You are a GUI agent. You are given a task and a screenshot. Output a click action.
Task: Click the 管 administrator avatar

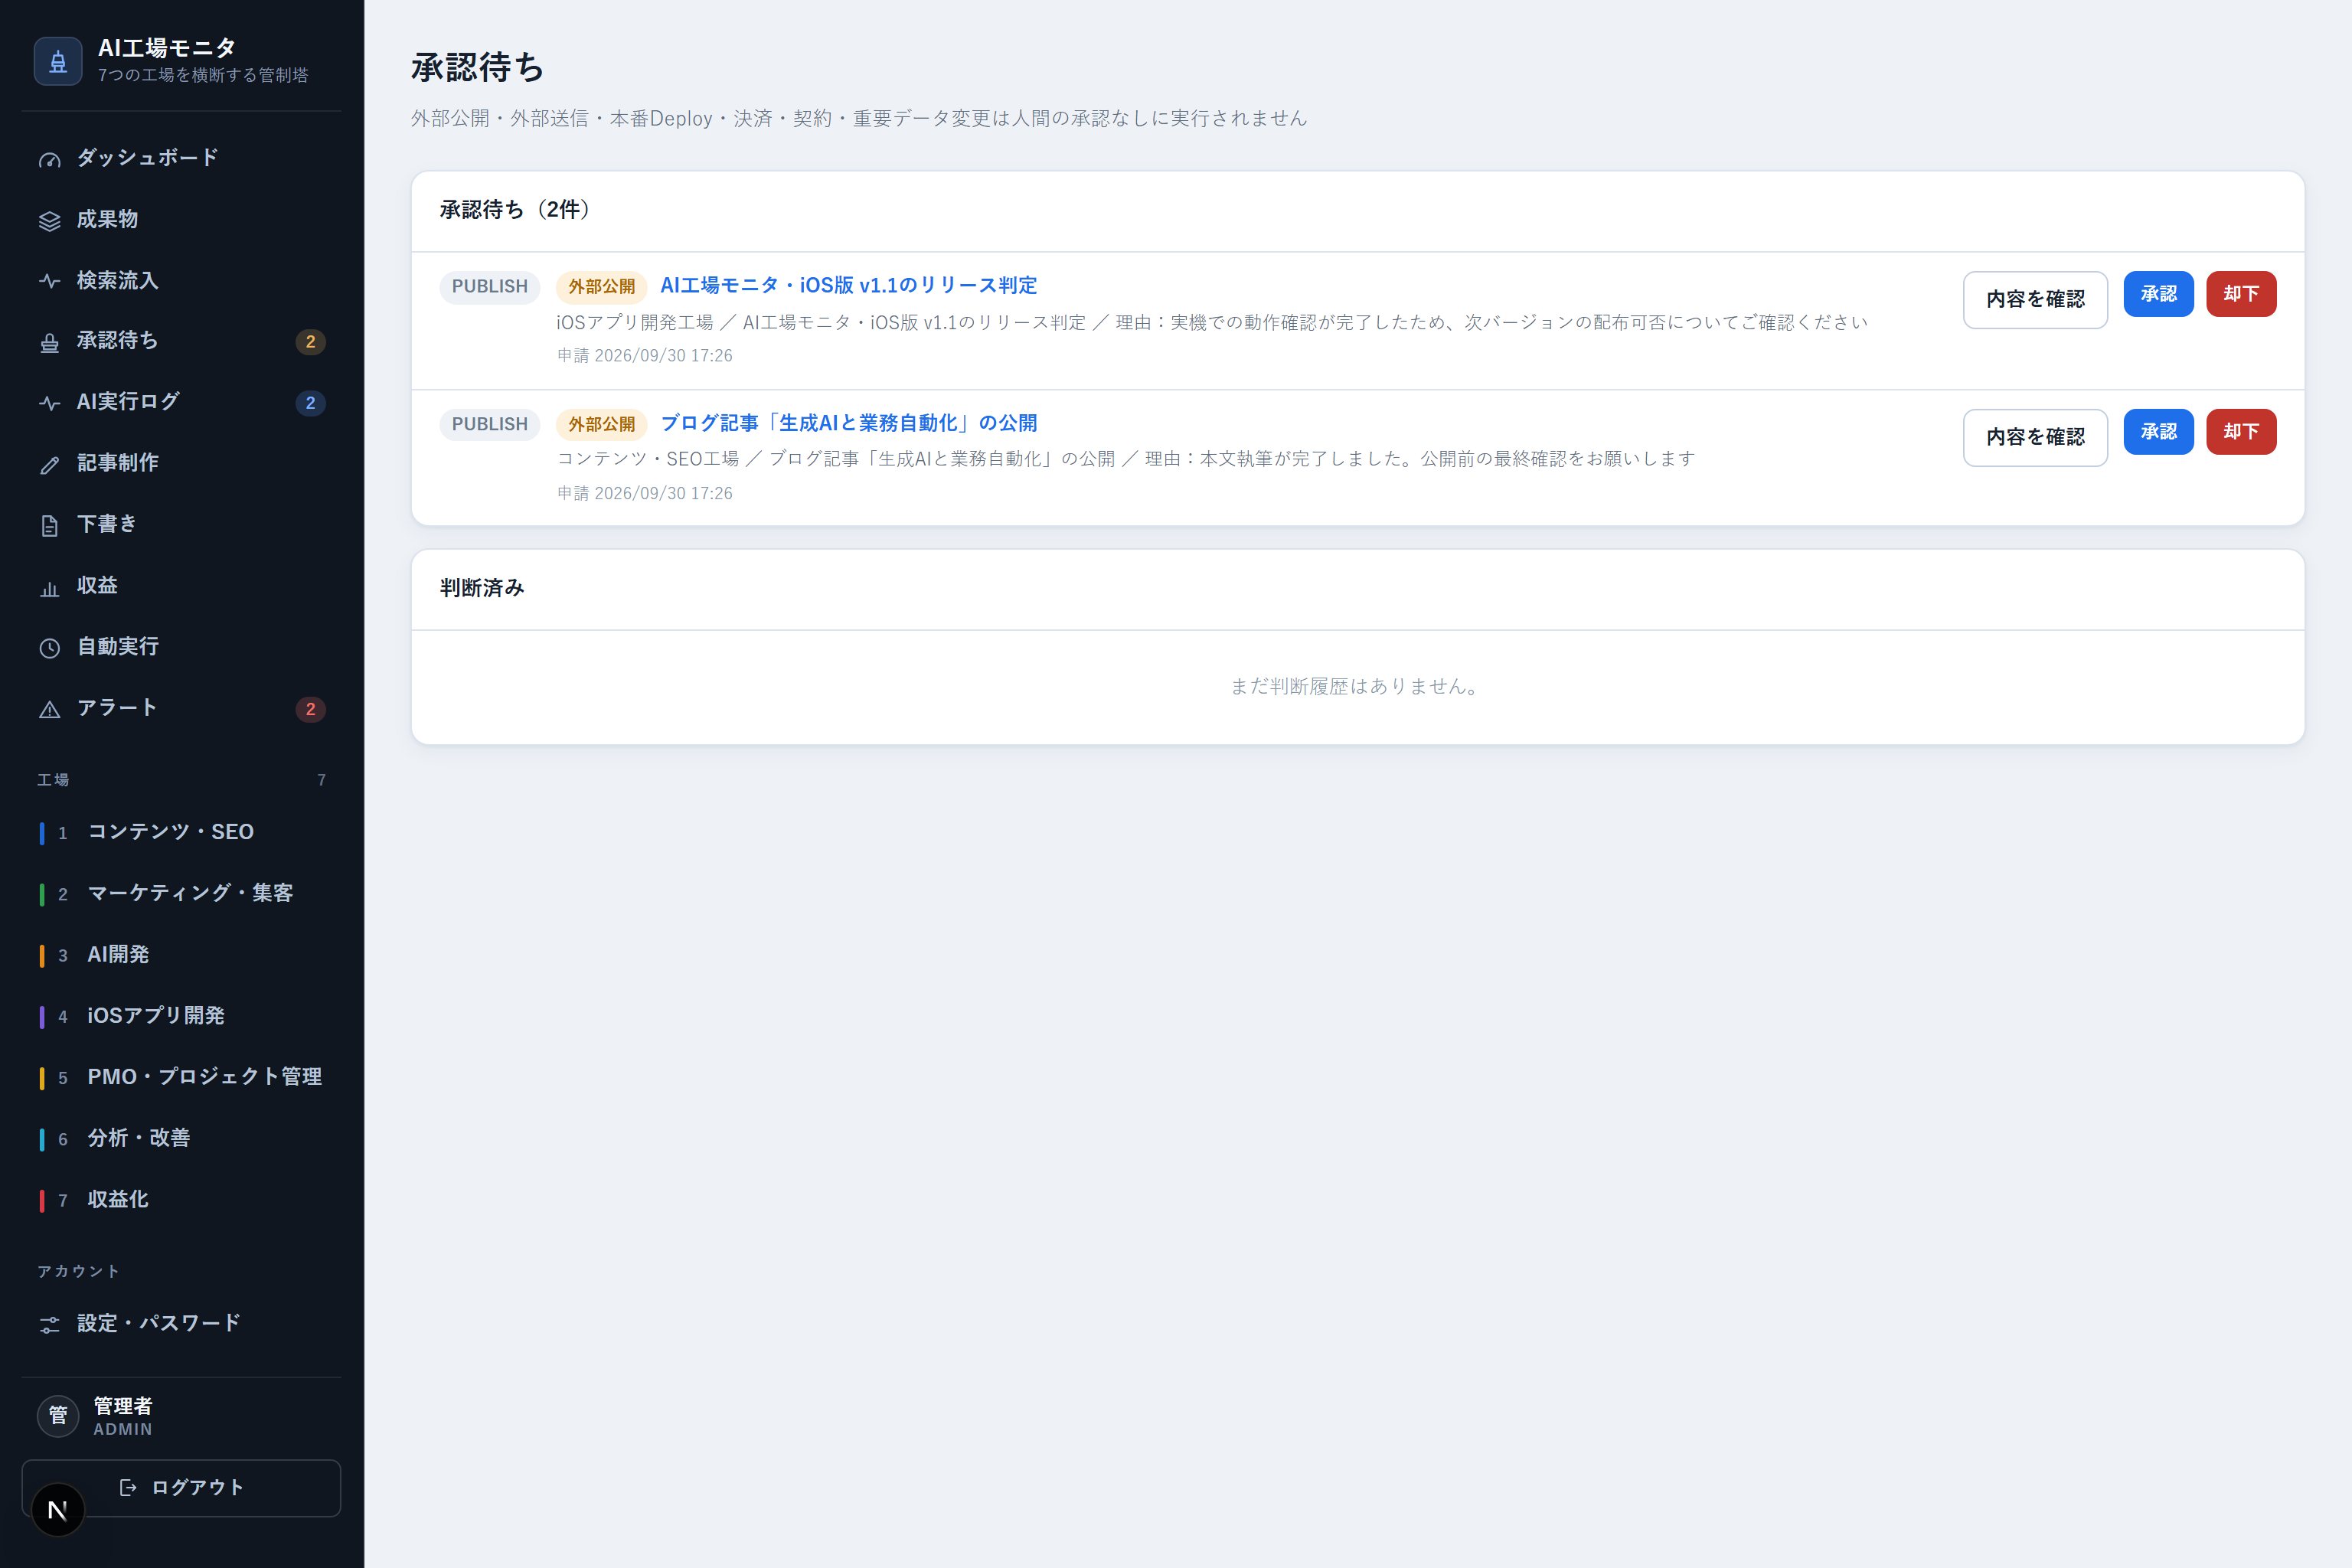[x=58, y=1416]
